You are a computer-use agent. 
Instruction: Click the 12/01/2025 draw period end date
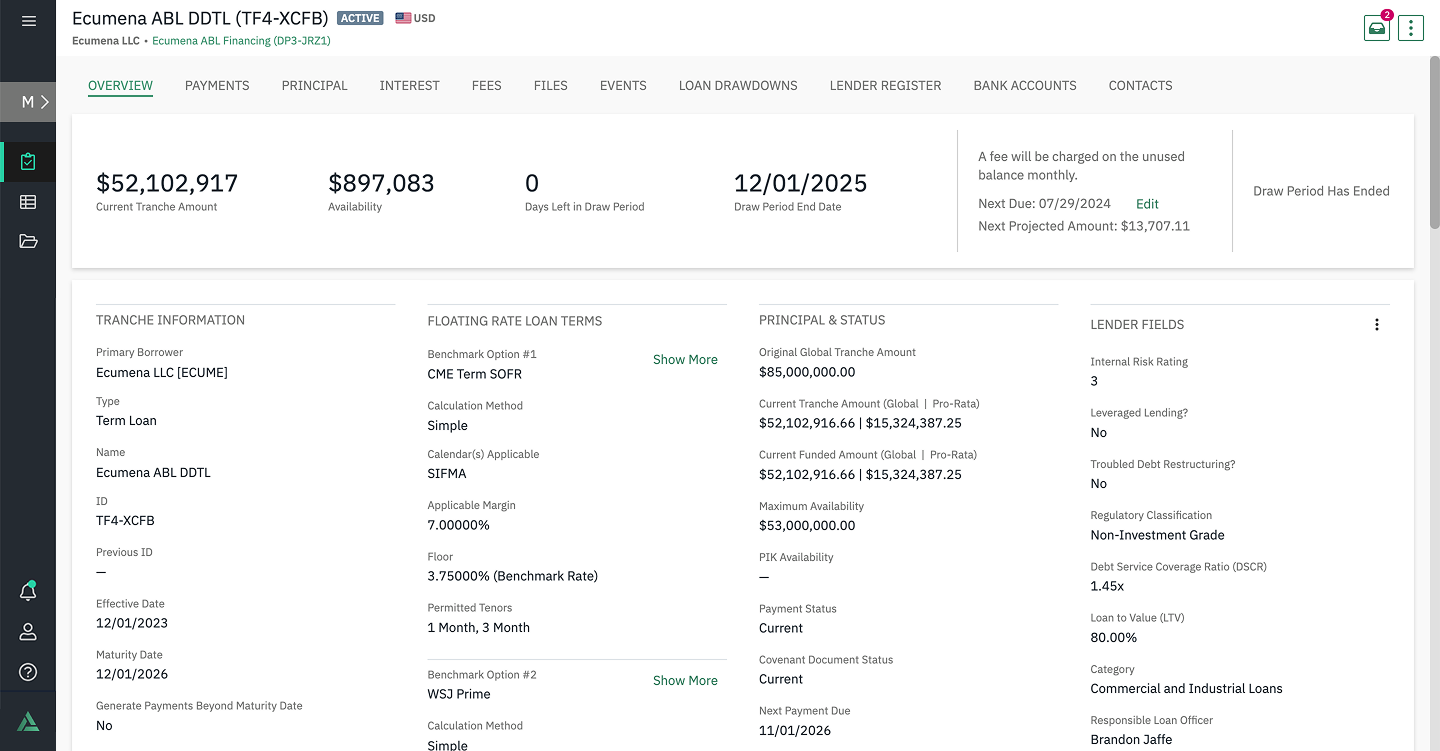pos(800,183)
